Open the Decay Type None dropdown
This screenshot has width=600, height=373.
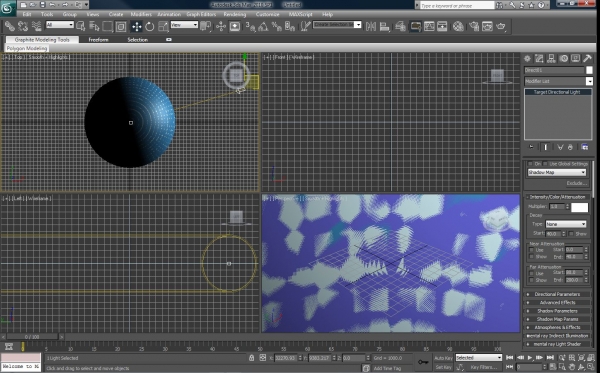(x=566, y=224)
